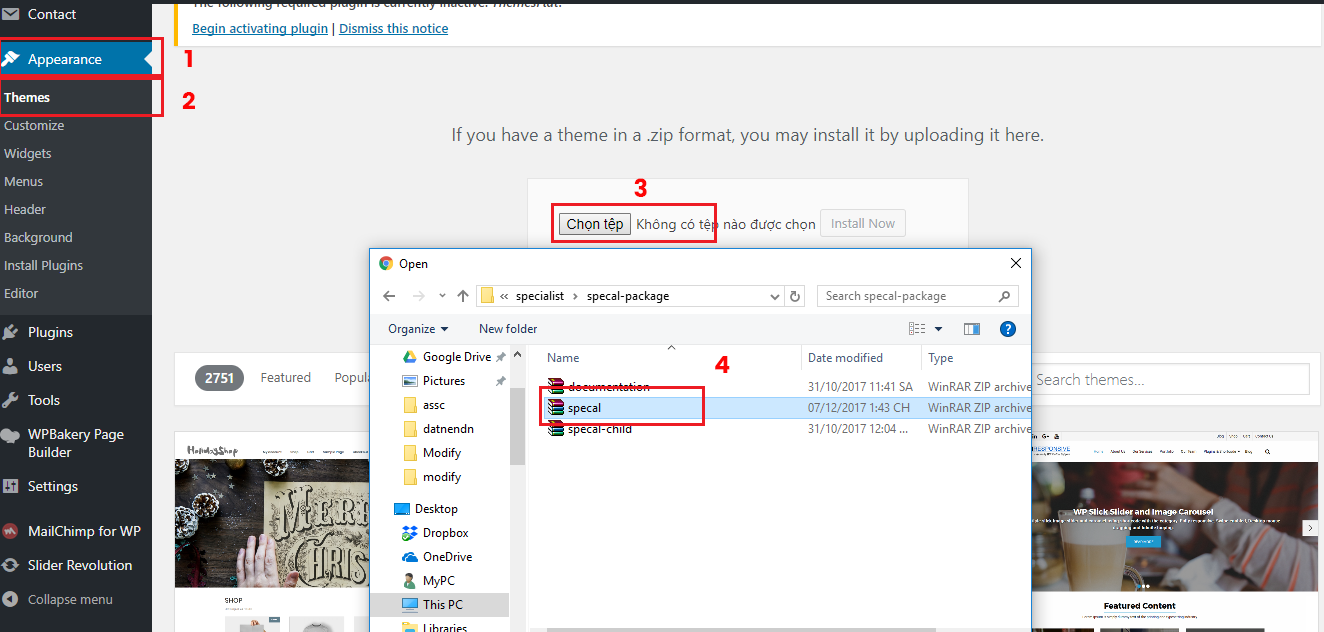This screenshot has width=1324, height=632.
Task: Open the Organize dropdown menu
Action: [418, 329]
